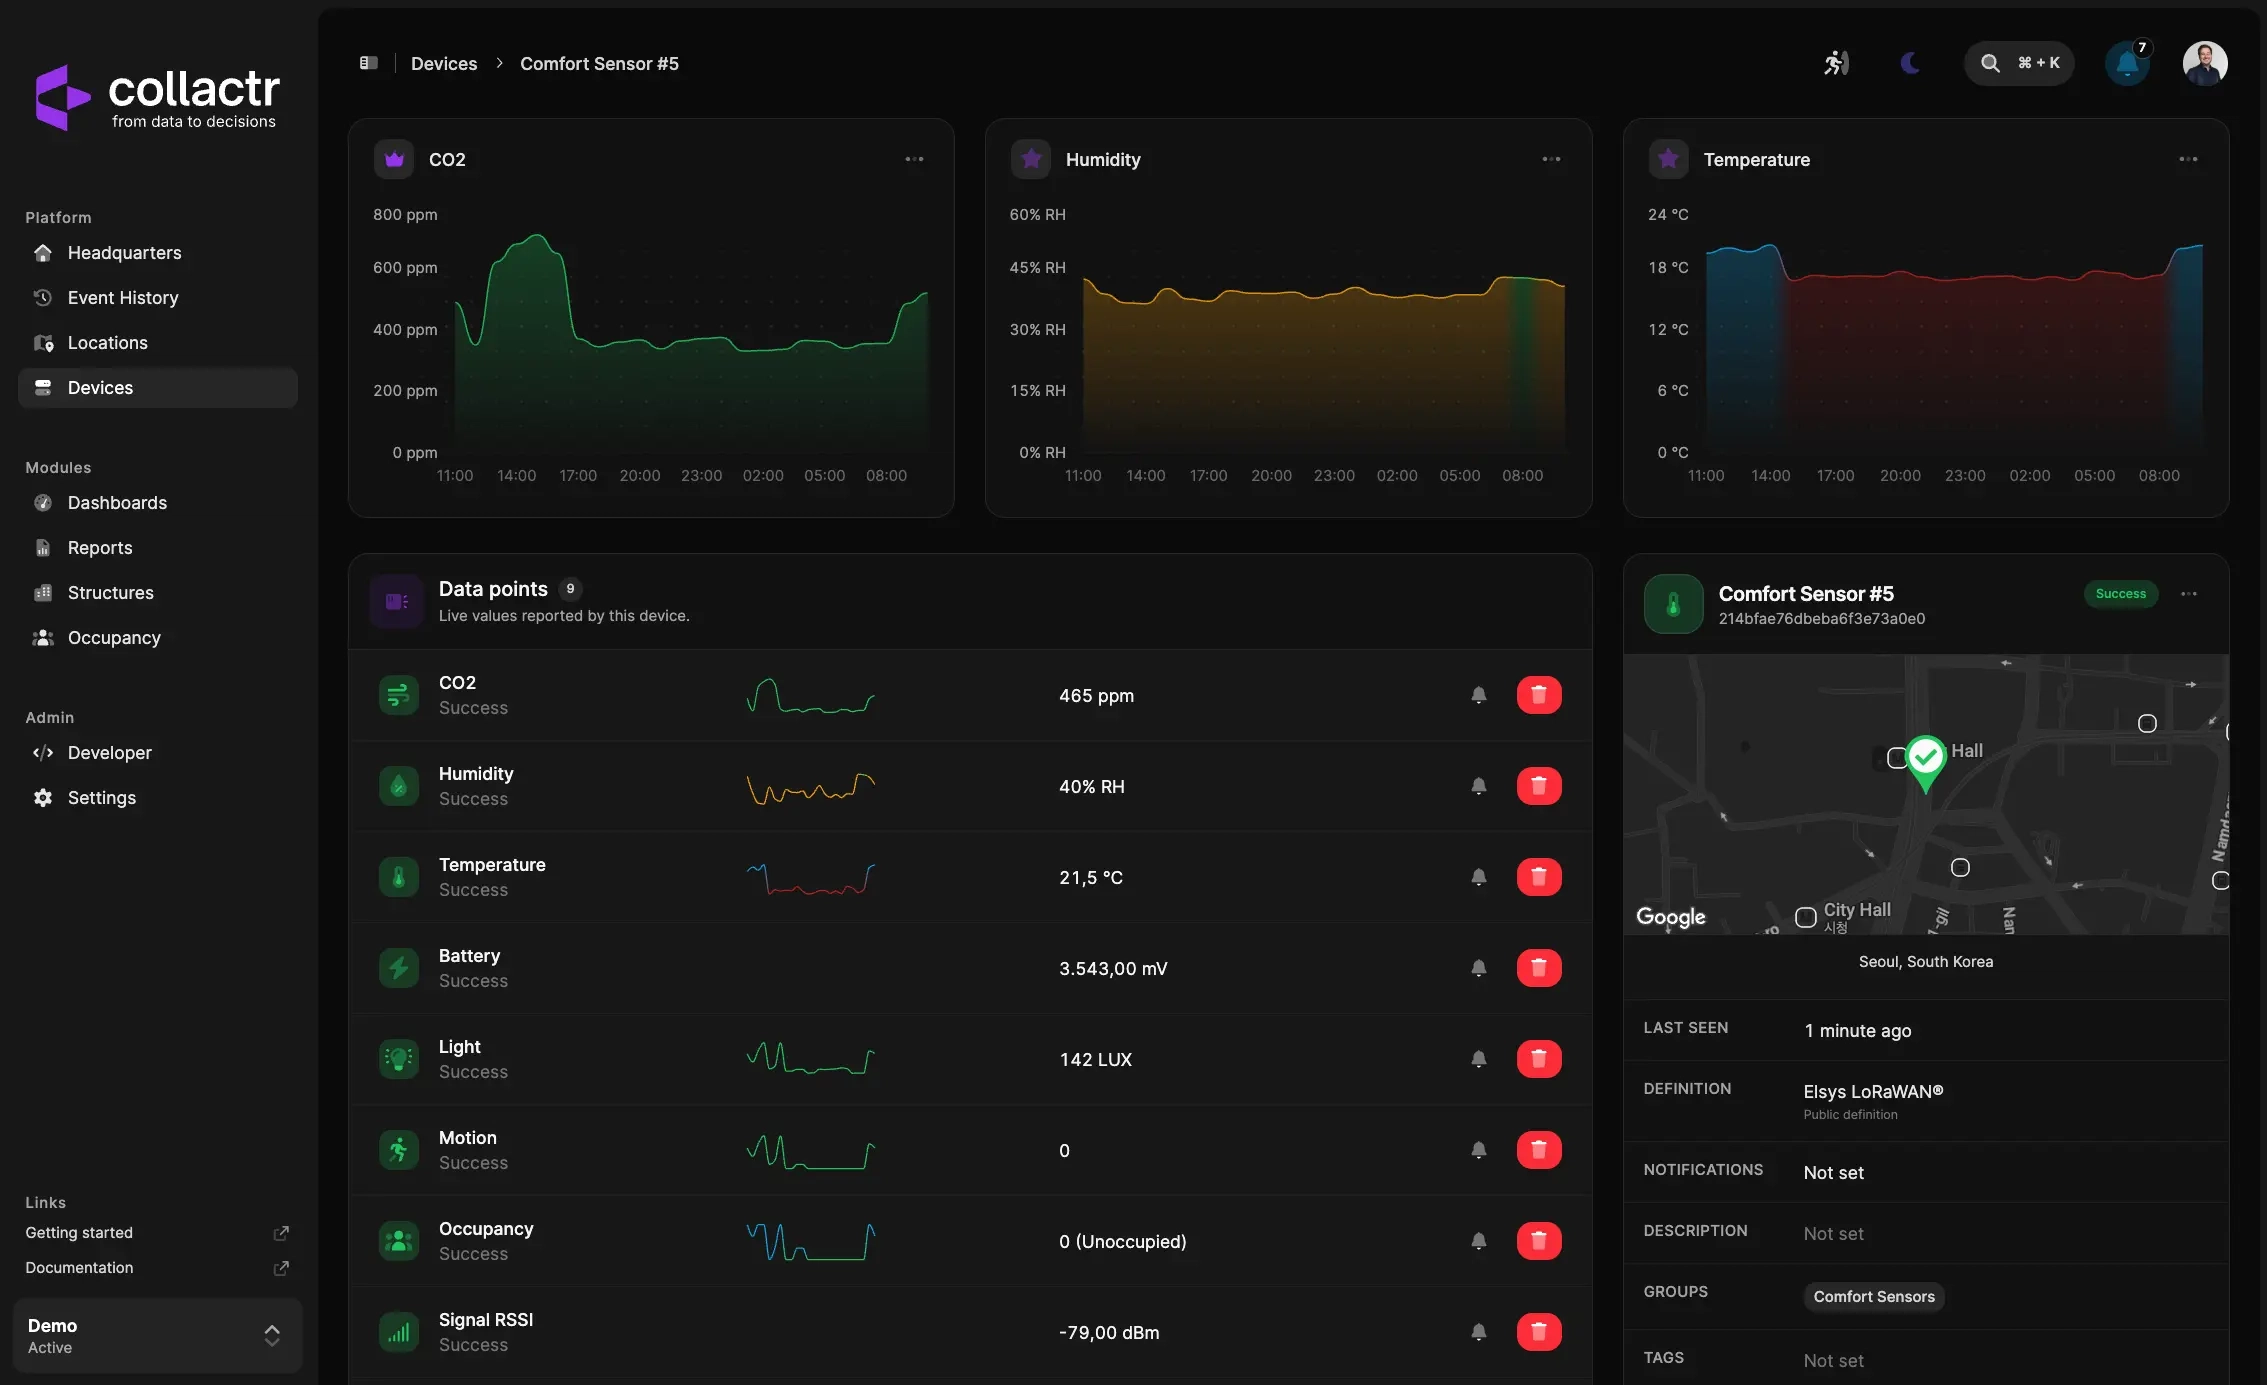Open Documentation external link
2267x1385 pixels.
click(x=158, y=1268)
